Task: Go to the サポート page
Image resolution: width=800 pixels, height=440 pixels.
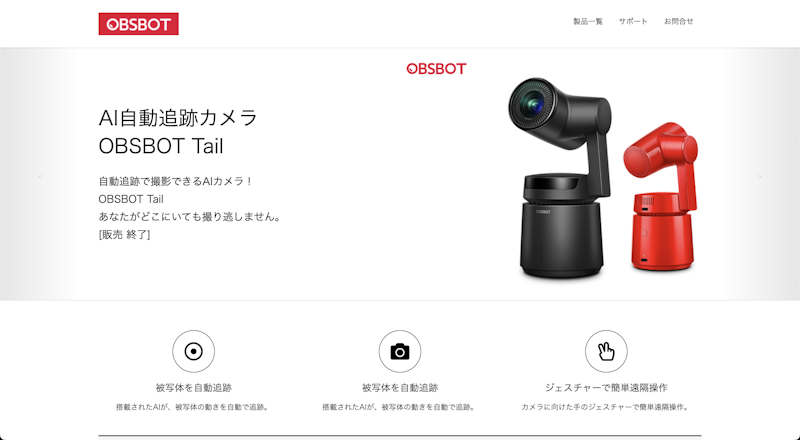Action: [x=633, y=21]
